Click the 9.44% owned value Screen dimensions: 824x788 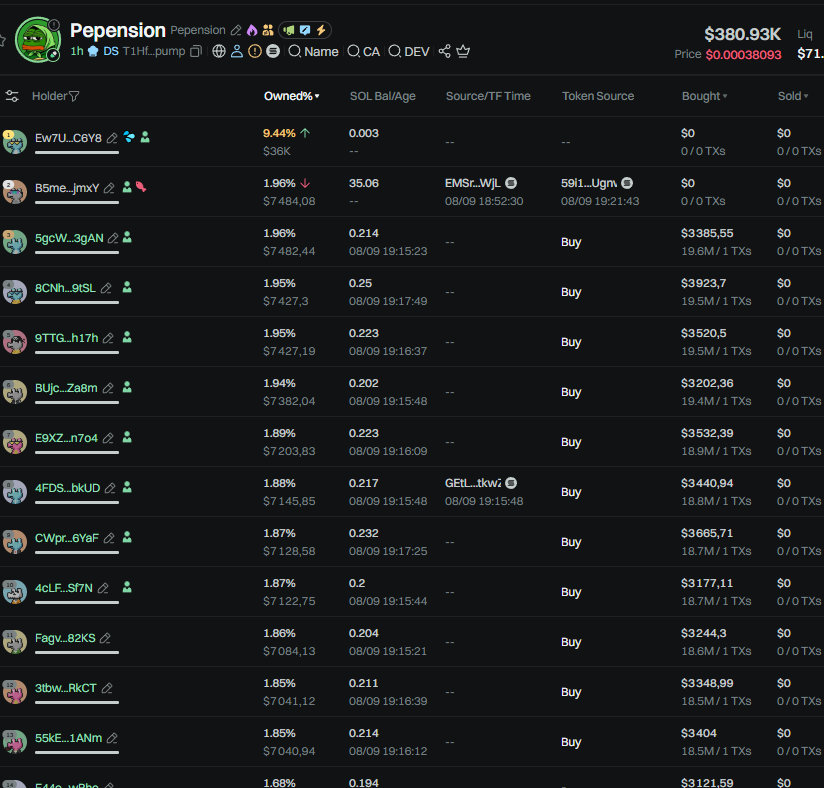[279, 133]
